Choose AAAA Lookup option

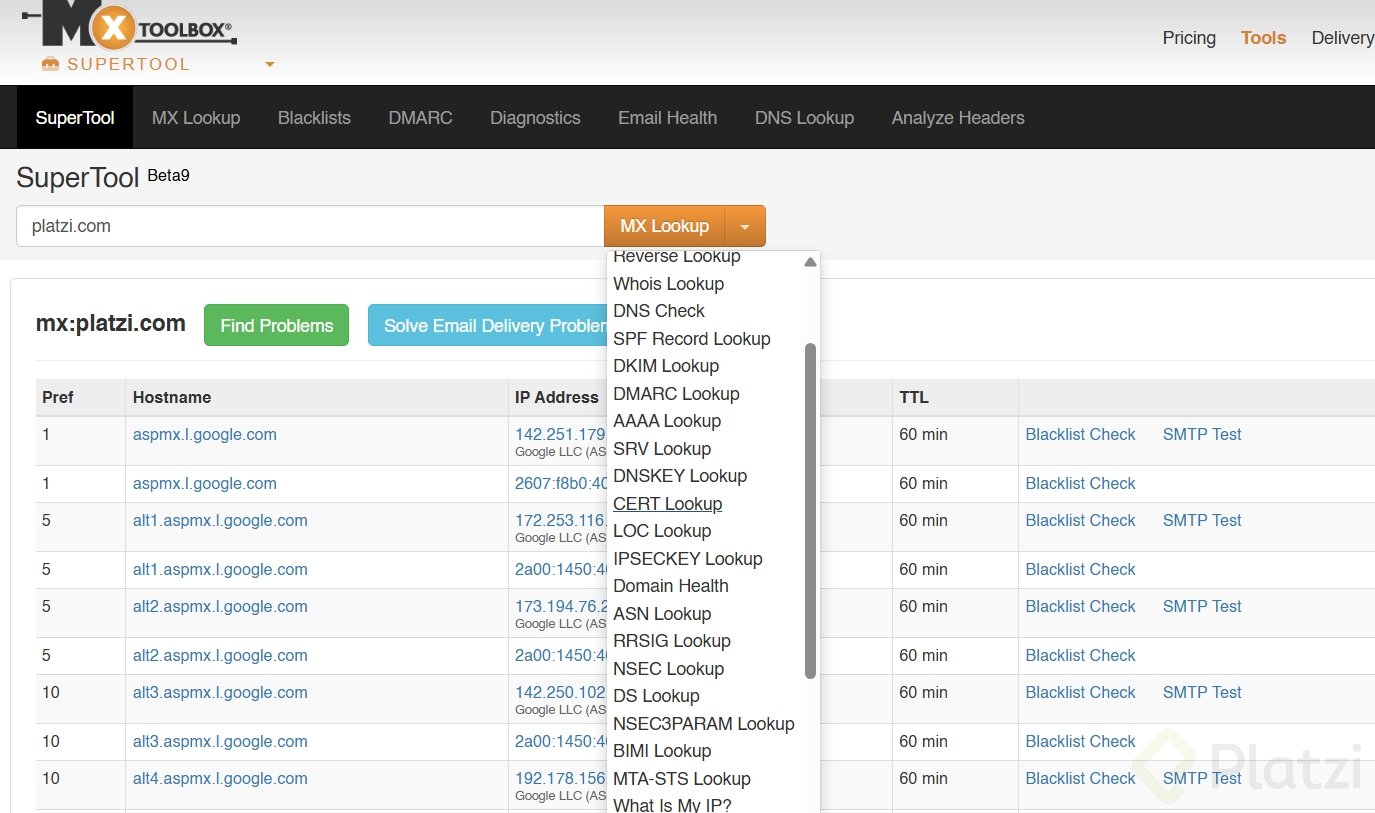667,421
